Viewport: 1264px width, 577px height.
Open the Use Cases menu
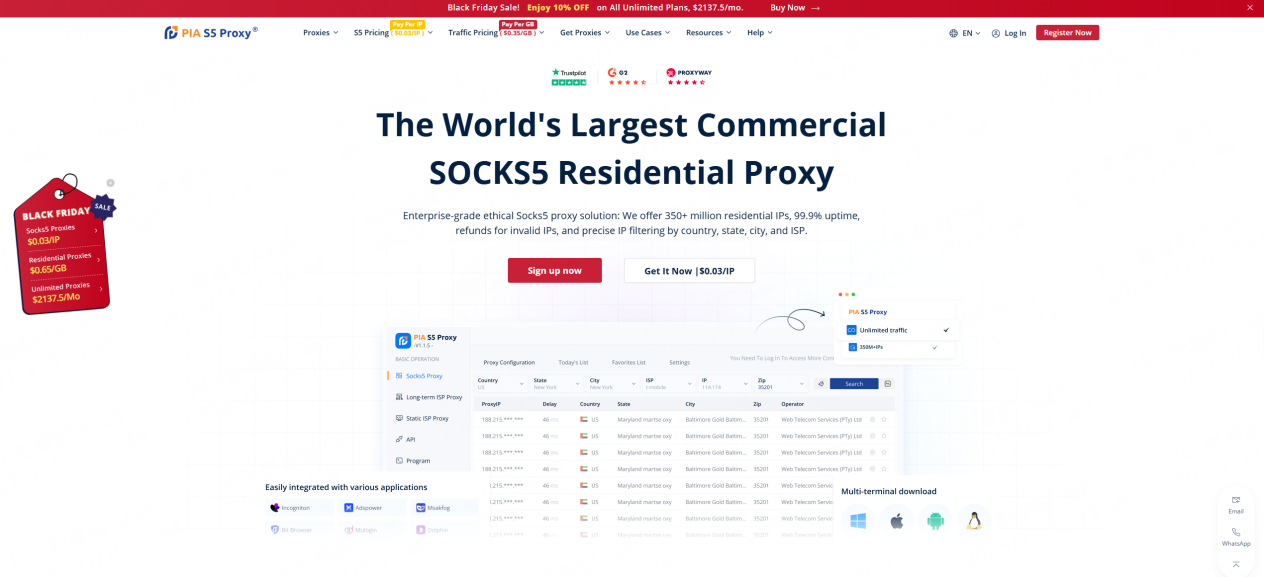click(646, 32)
